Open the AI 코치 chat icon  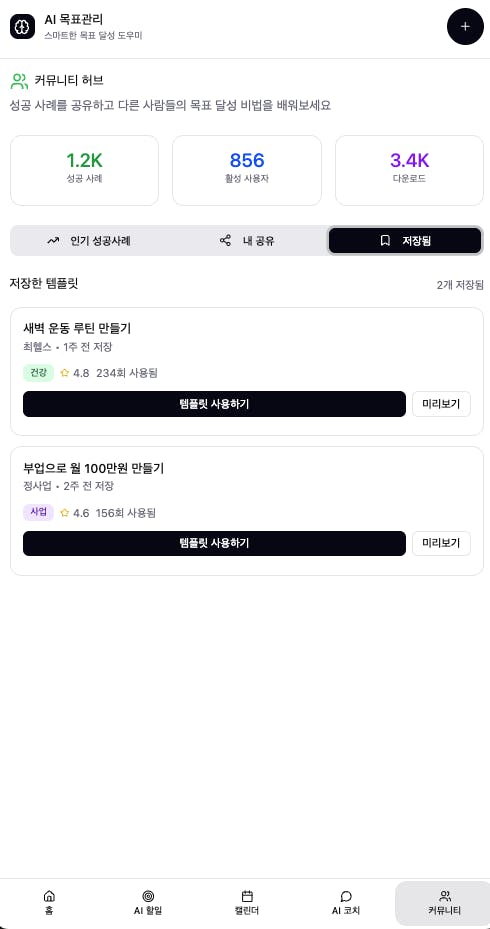pyautogui.click(x=346, y=896)
